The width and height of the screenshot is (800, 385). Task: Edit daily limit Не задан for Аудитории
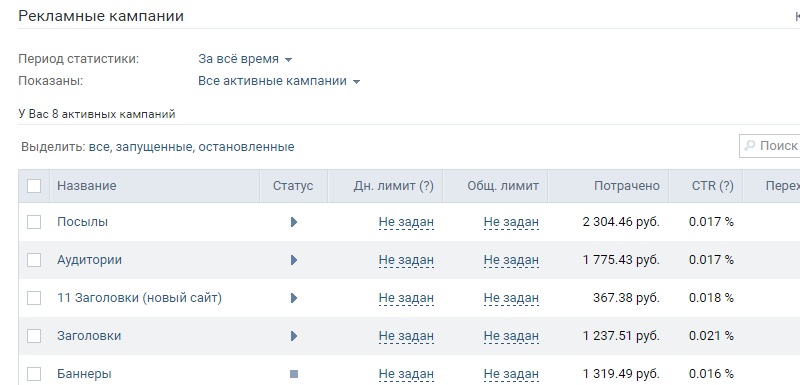click(x=406, y=261)
